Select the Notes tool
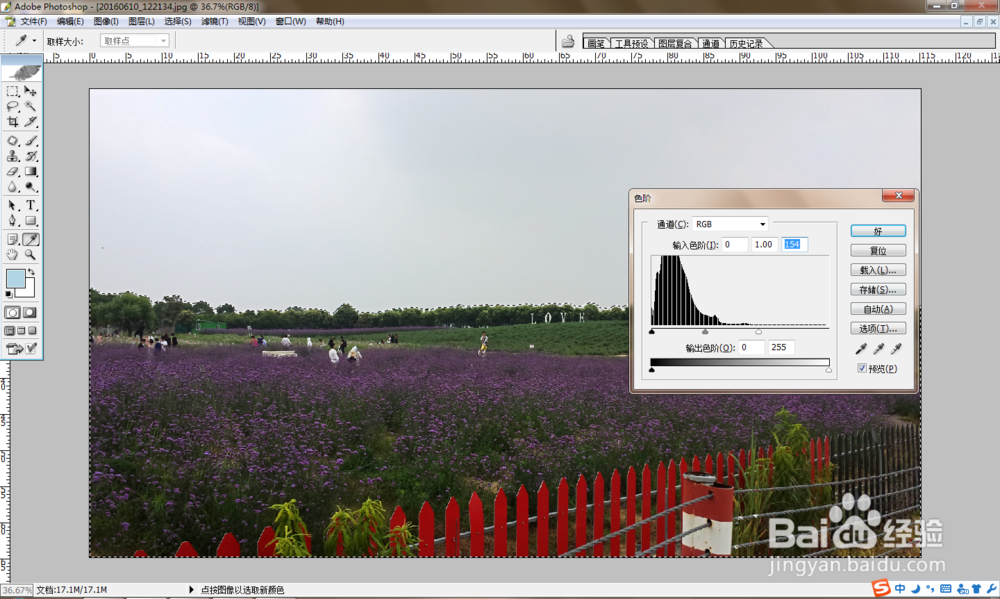The image size is (1000, 599). click(x=12, y=239)
